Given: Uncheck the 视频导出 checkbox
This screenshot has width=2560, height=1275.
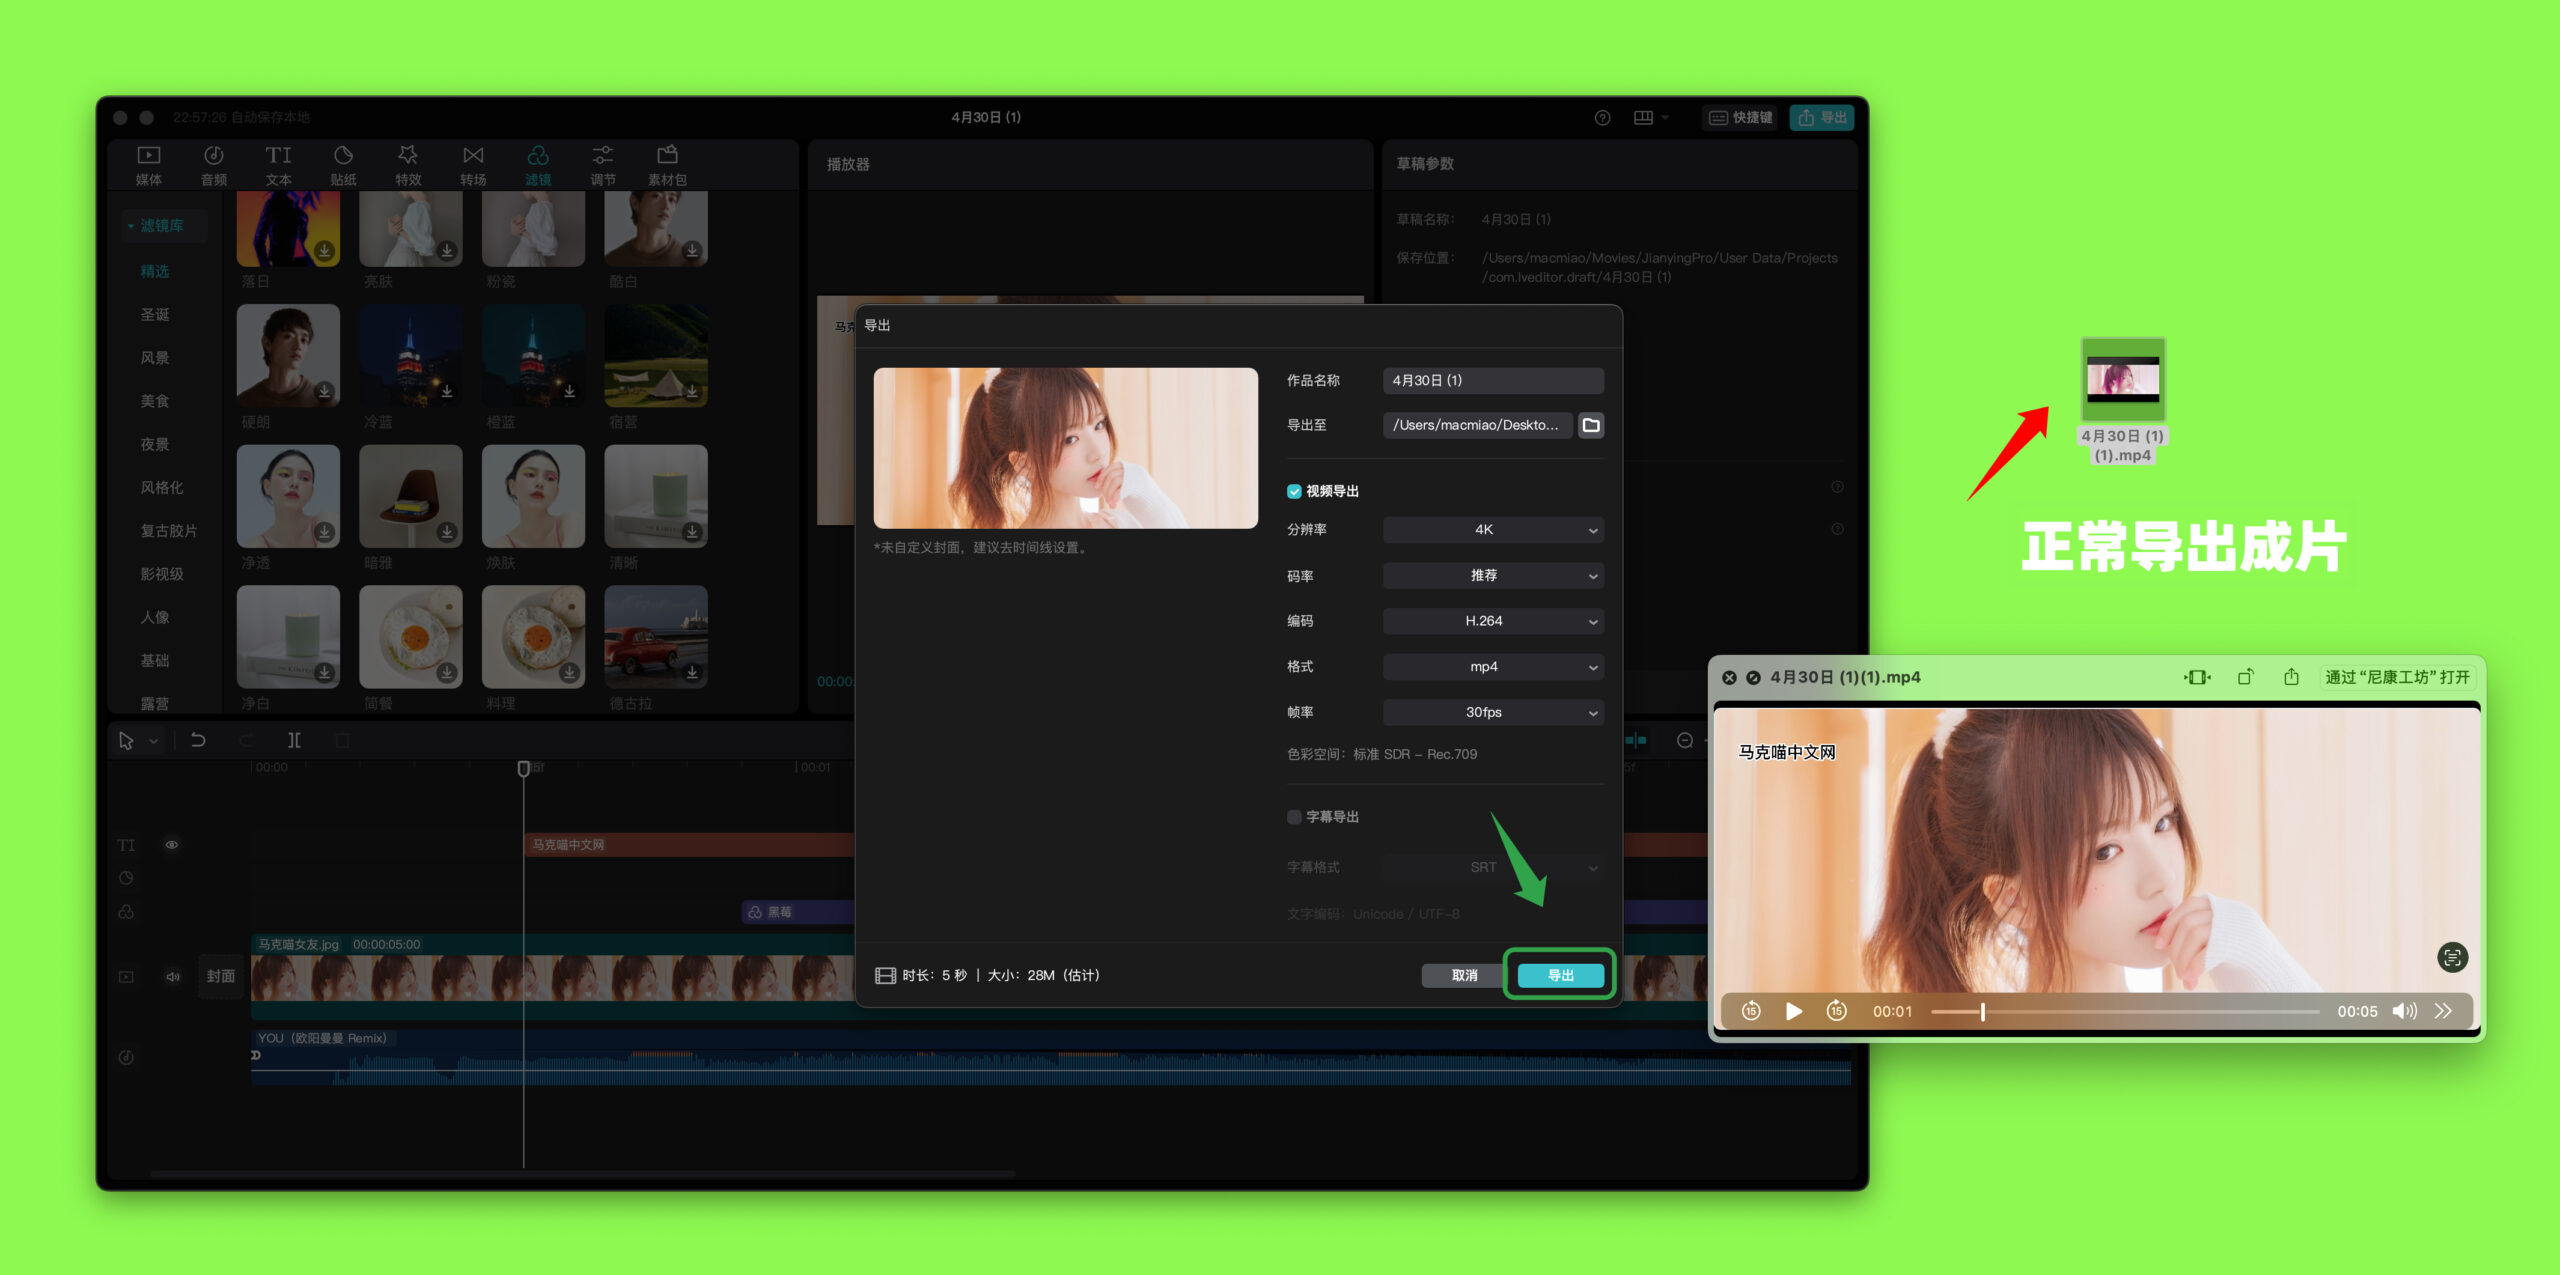Looking at the screenshot, I should click(1294, 491).
